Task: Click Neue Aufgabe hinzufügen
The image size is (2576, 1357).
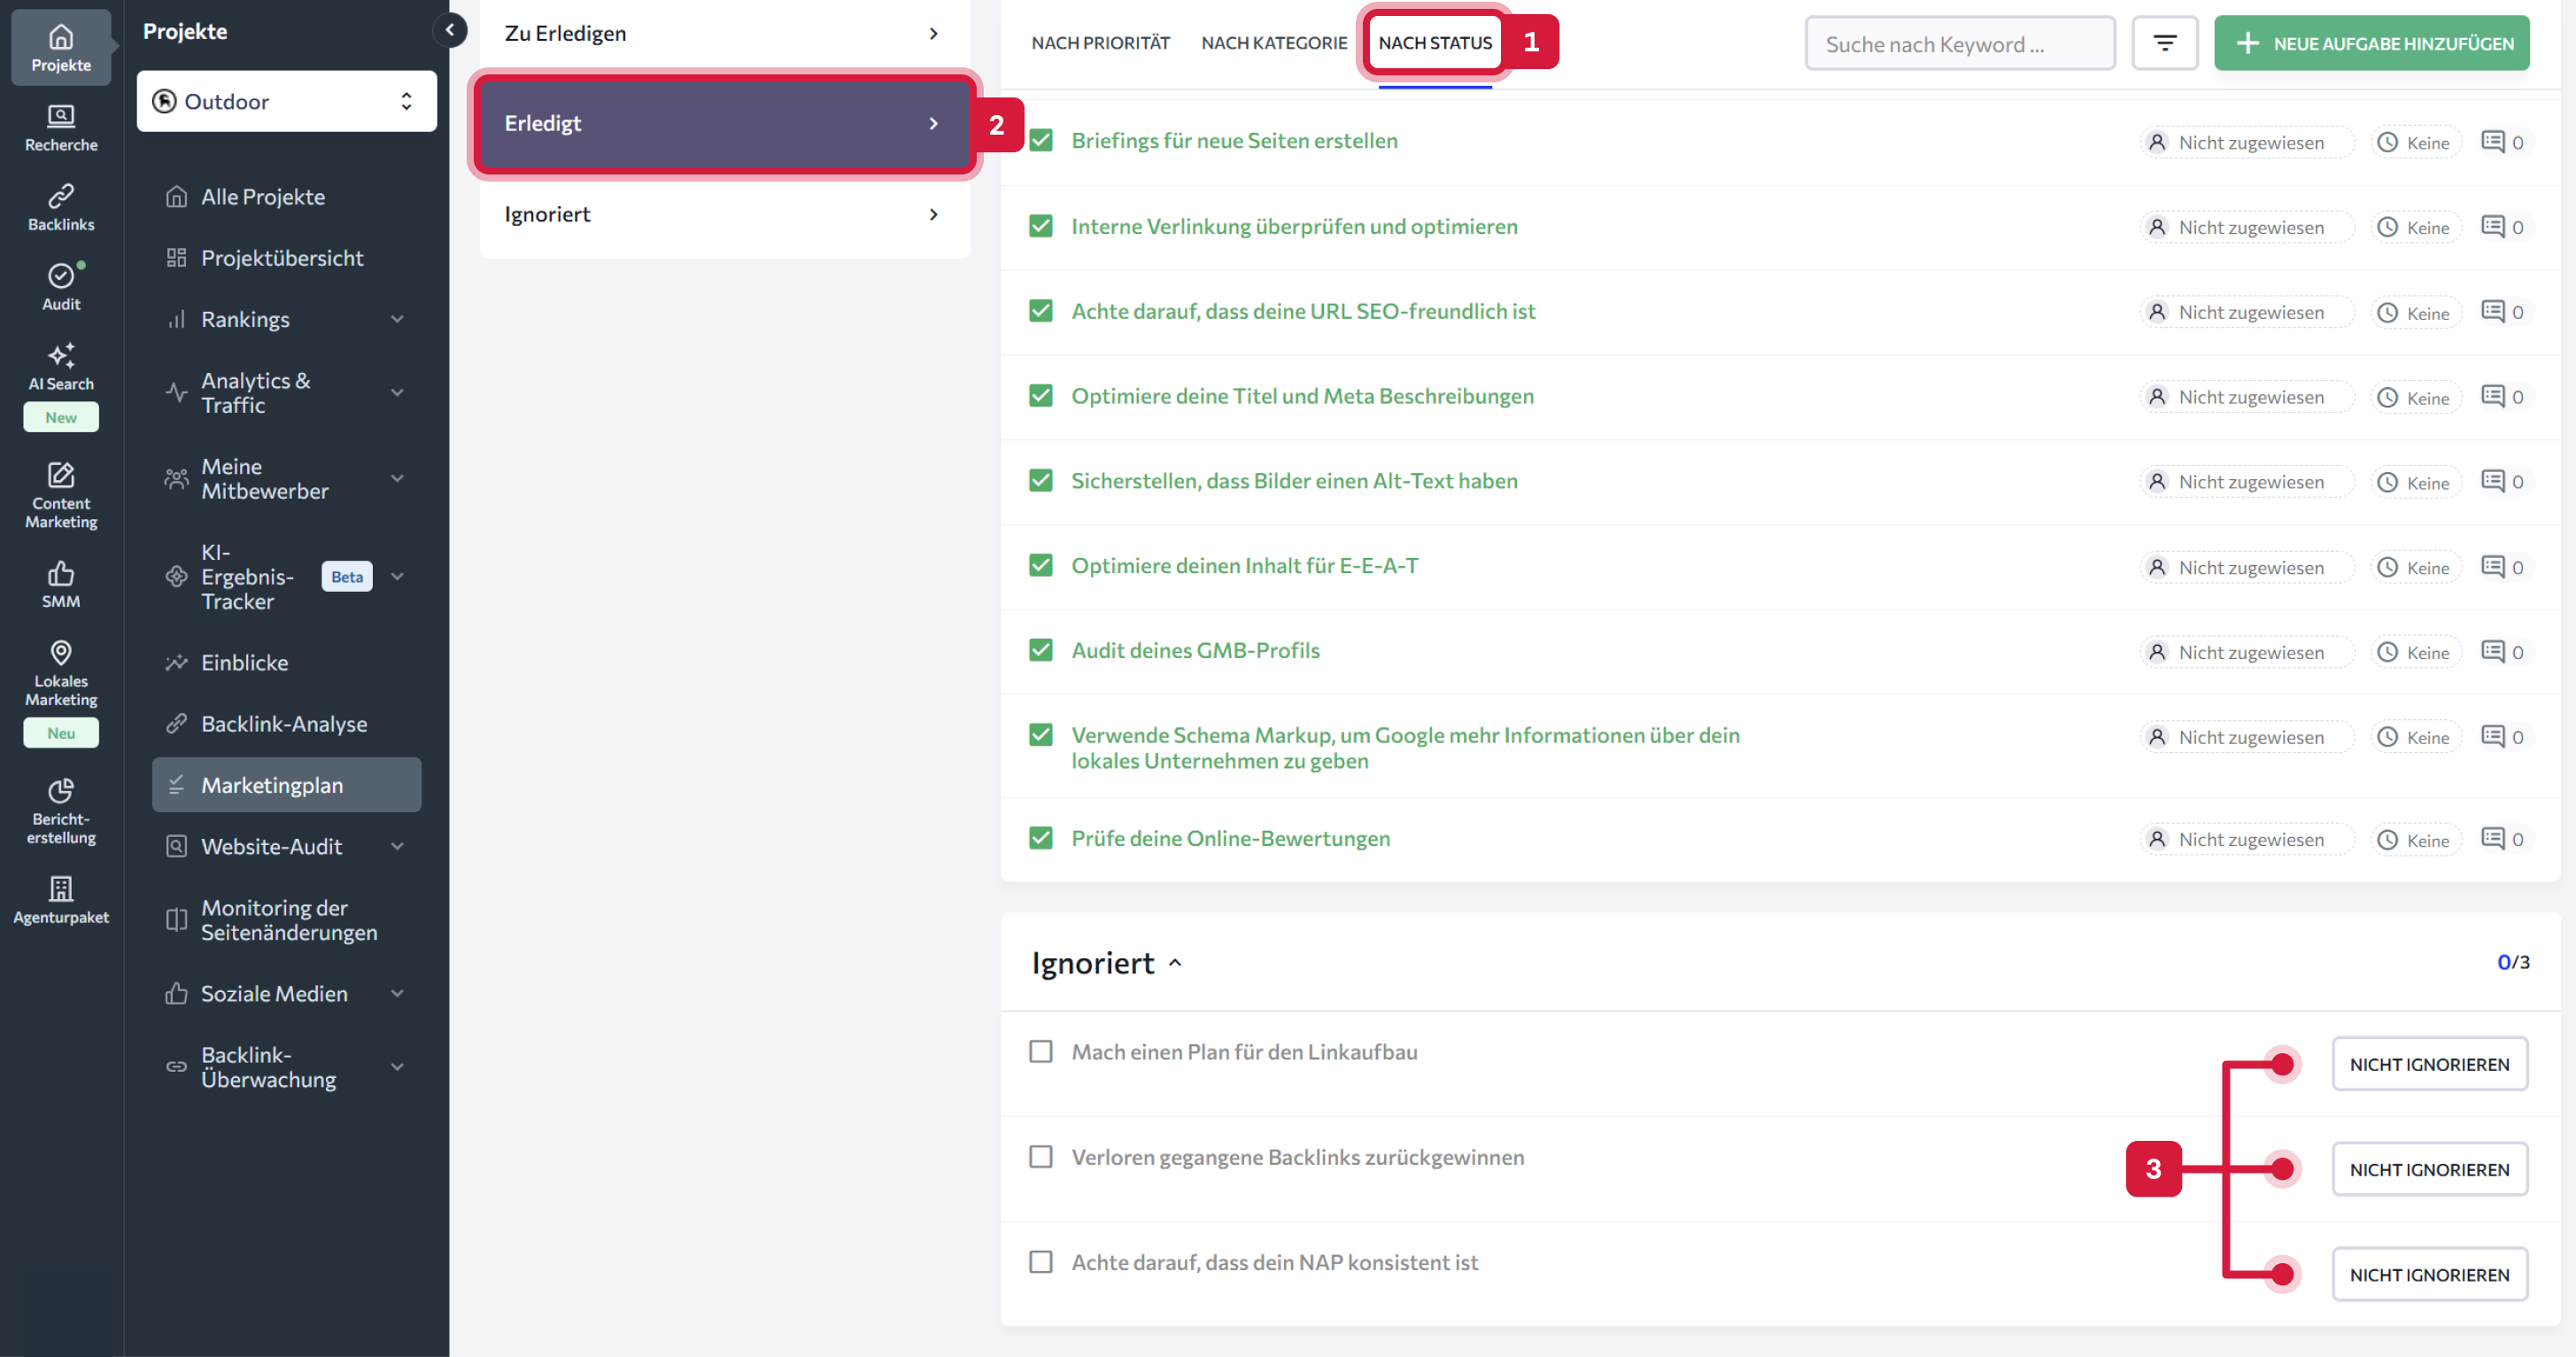Action: pyautogui.click(x=2371, y=42)
